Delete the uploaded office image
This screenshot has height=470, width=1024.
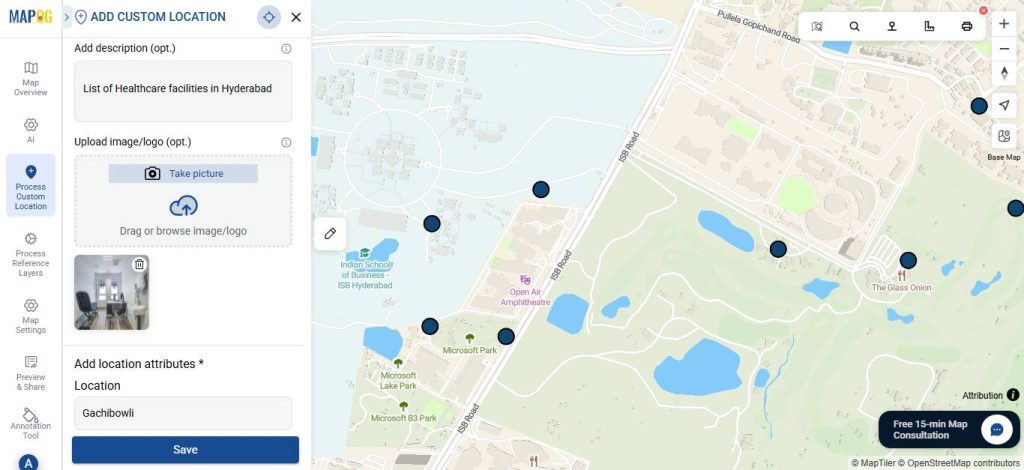139,264
